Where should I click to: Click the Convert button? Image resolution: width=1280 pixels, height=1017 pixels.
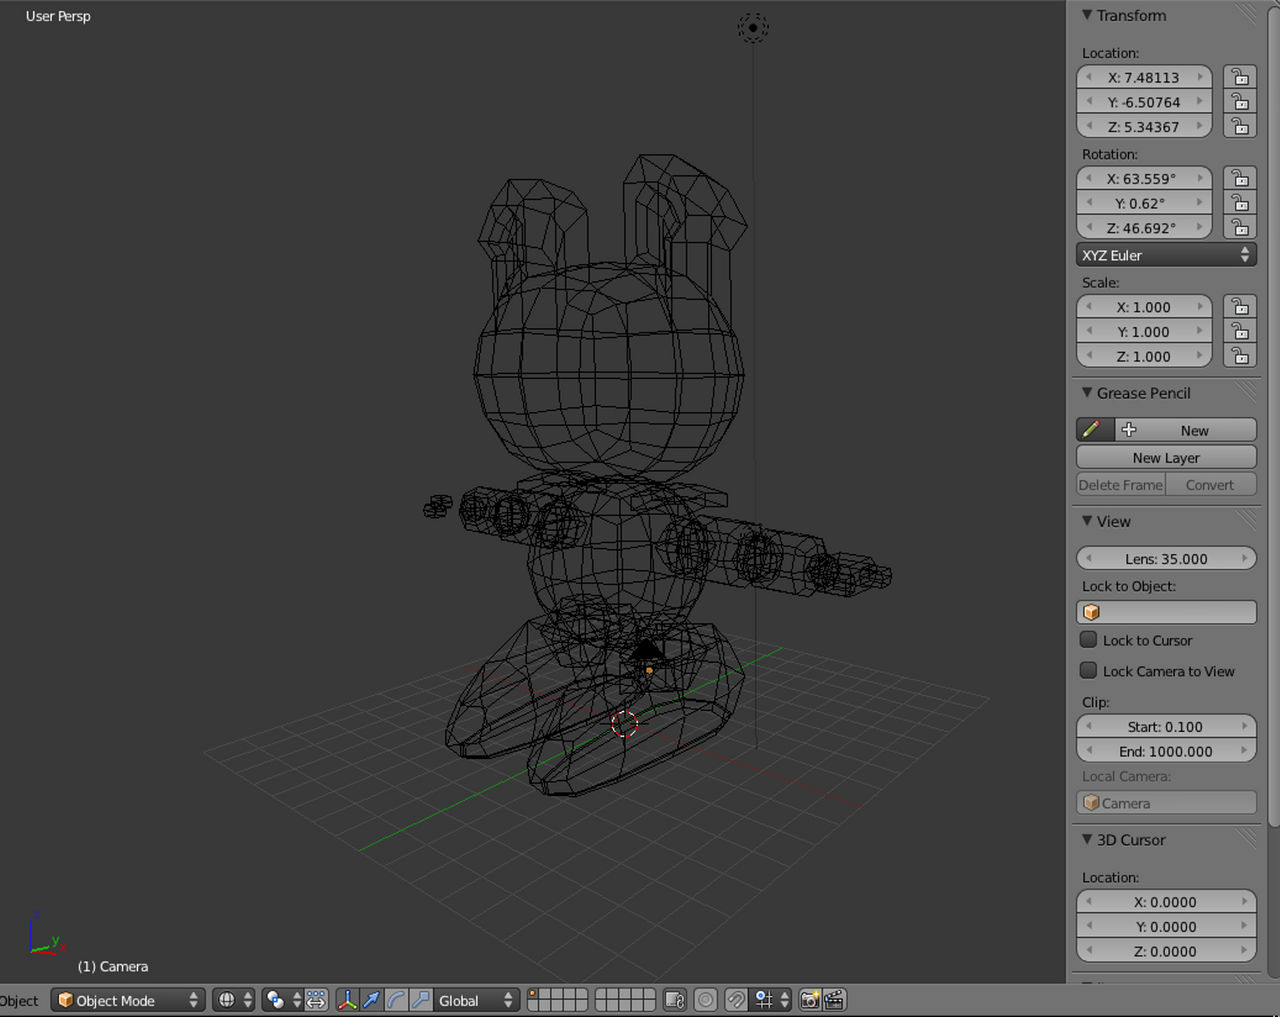(x=1211, y=485)
